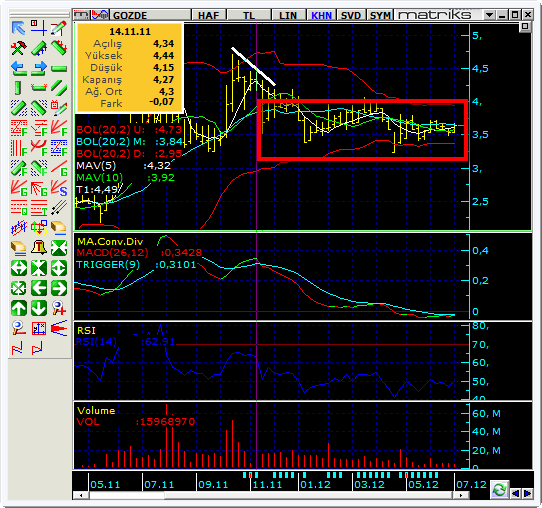
Task: Click the SYM button in header
Action: tap(380, 15)
